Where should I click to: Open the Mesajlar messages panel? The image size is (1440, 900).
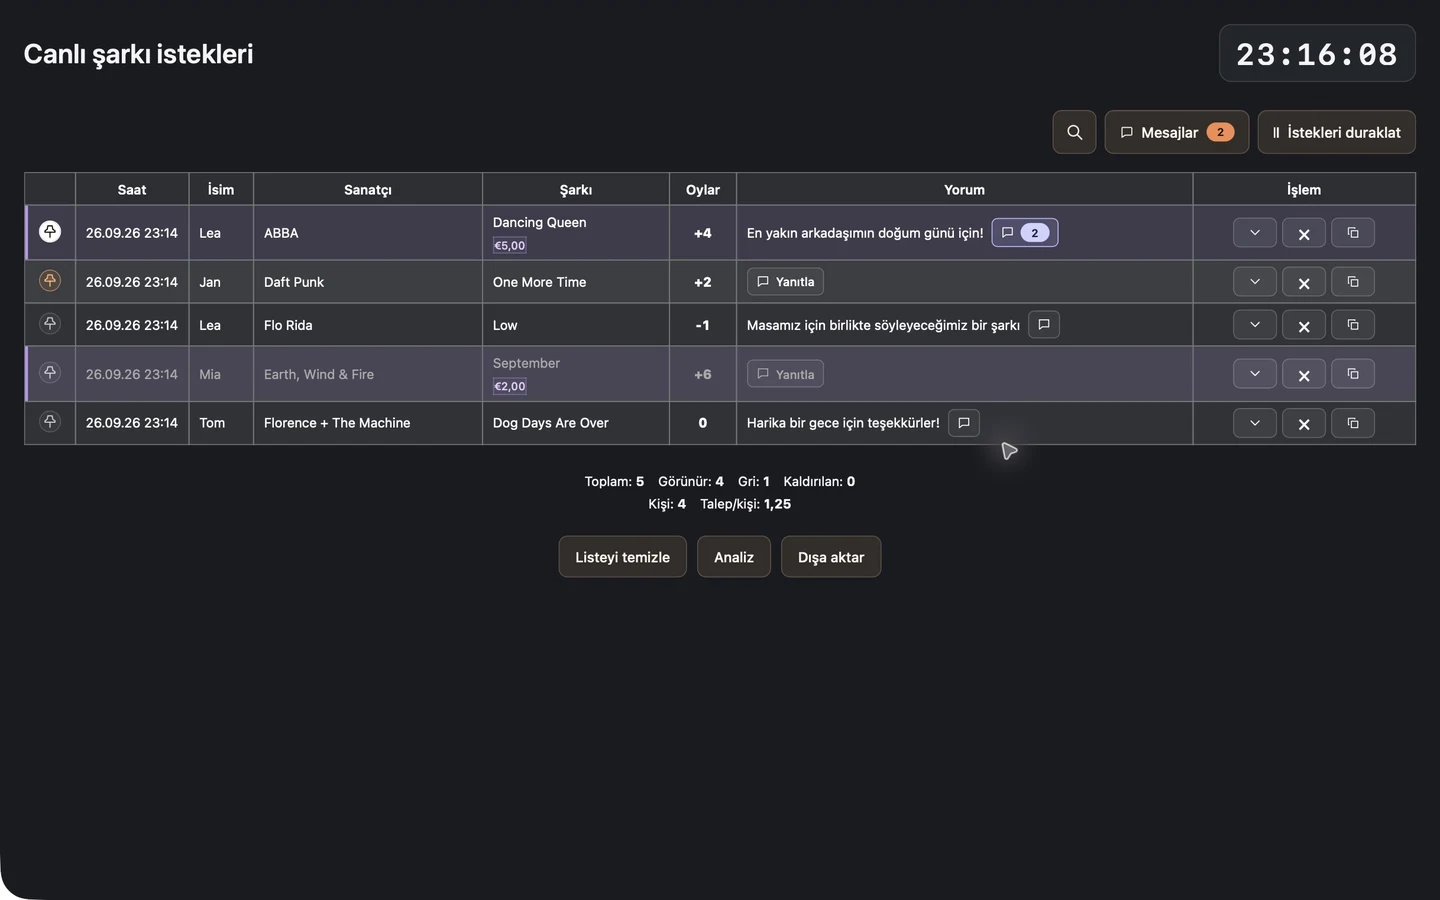point(1177,132)
